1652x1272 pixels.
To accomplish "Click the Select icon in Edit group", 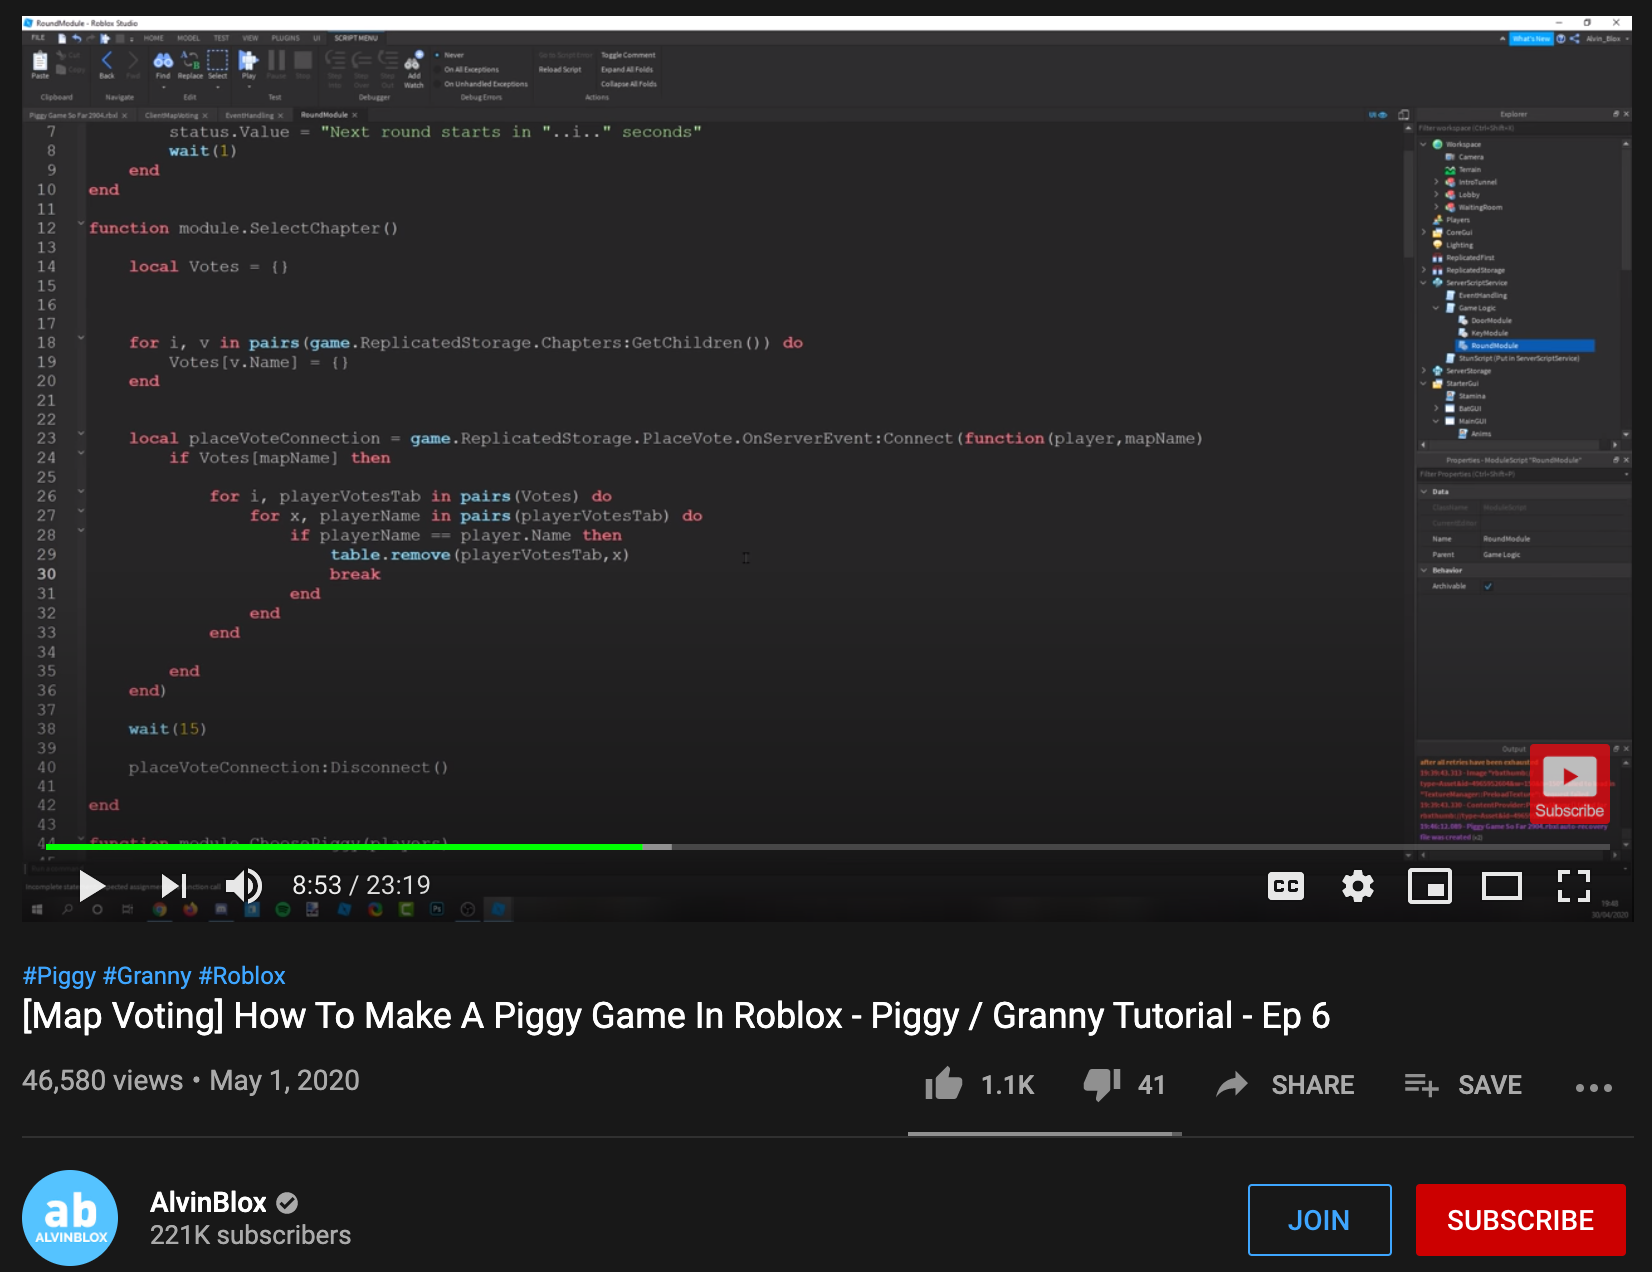I will (x=217, y=65).
